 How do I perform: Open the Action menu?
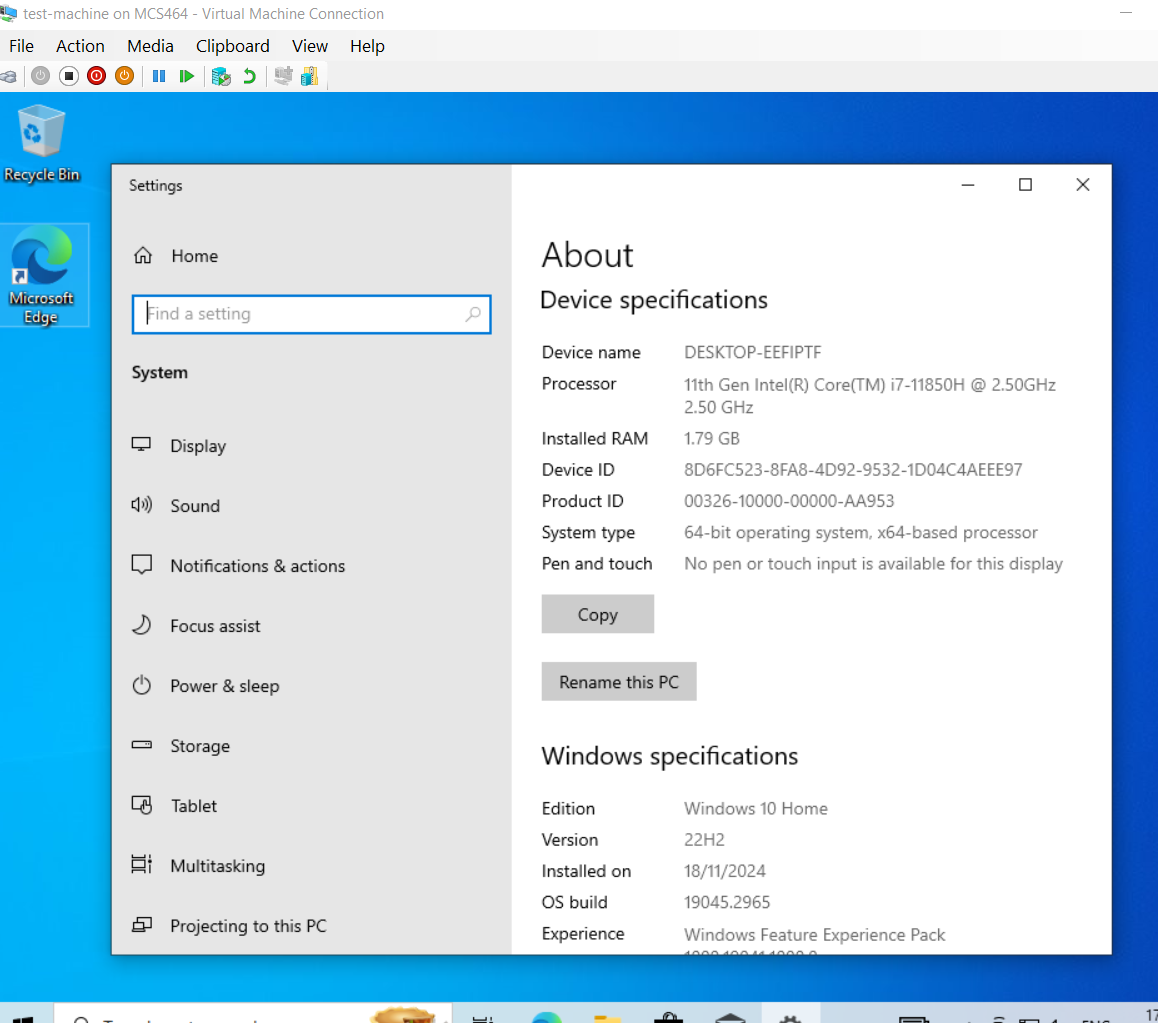pyautogui.click(x=80, y=46)
